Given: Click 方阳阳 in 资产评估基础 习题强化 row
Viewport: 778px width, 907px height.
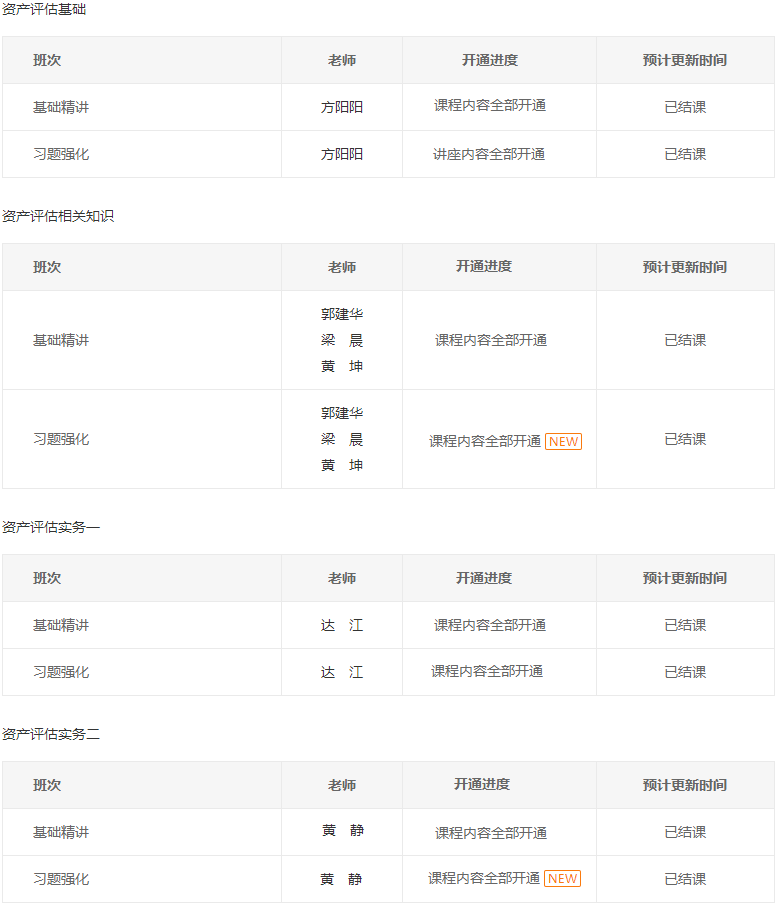Looking at the screenshot, I should pyautogui.click(x=342, y=154).
